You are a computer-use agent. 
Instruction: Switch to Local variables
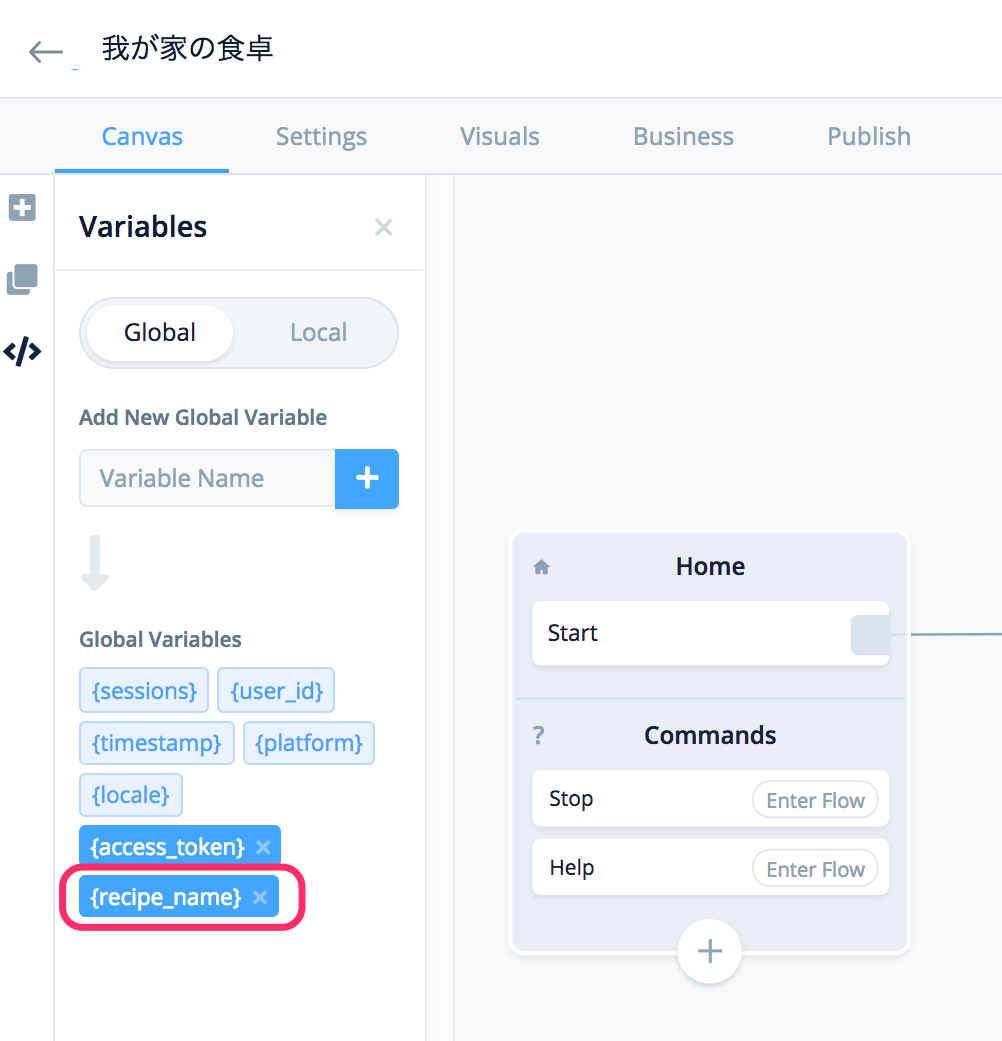(318, 333)
